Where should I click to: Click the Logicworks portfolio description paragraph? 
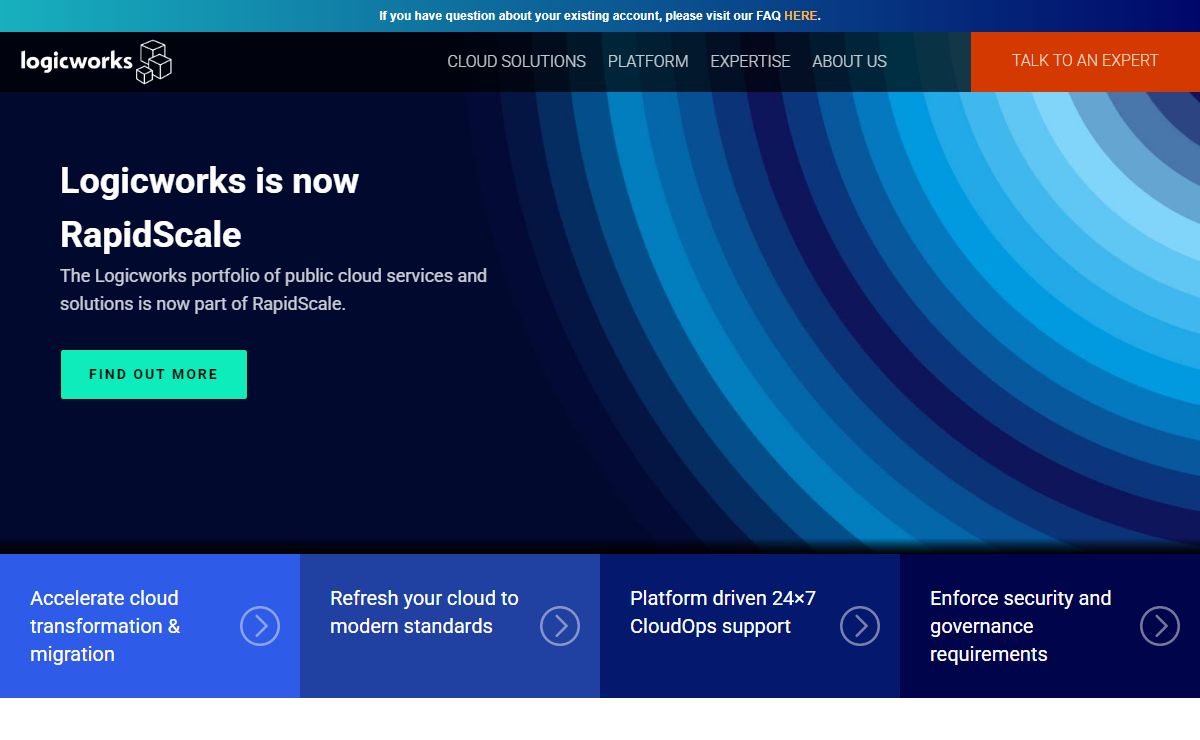click(x=273, y=289)
